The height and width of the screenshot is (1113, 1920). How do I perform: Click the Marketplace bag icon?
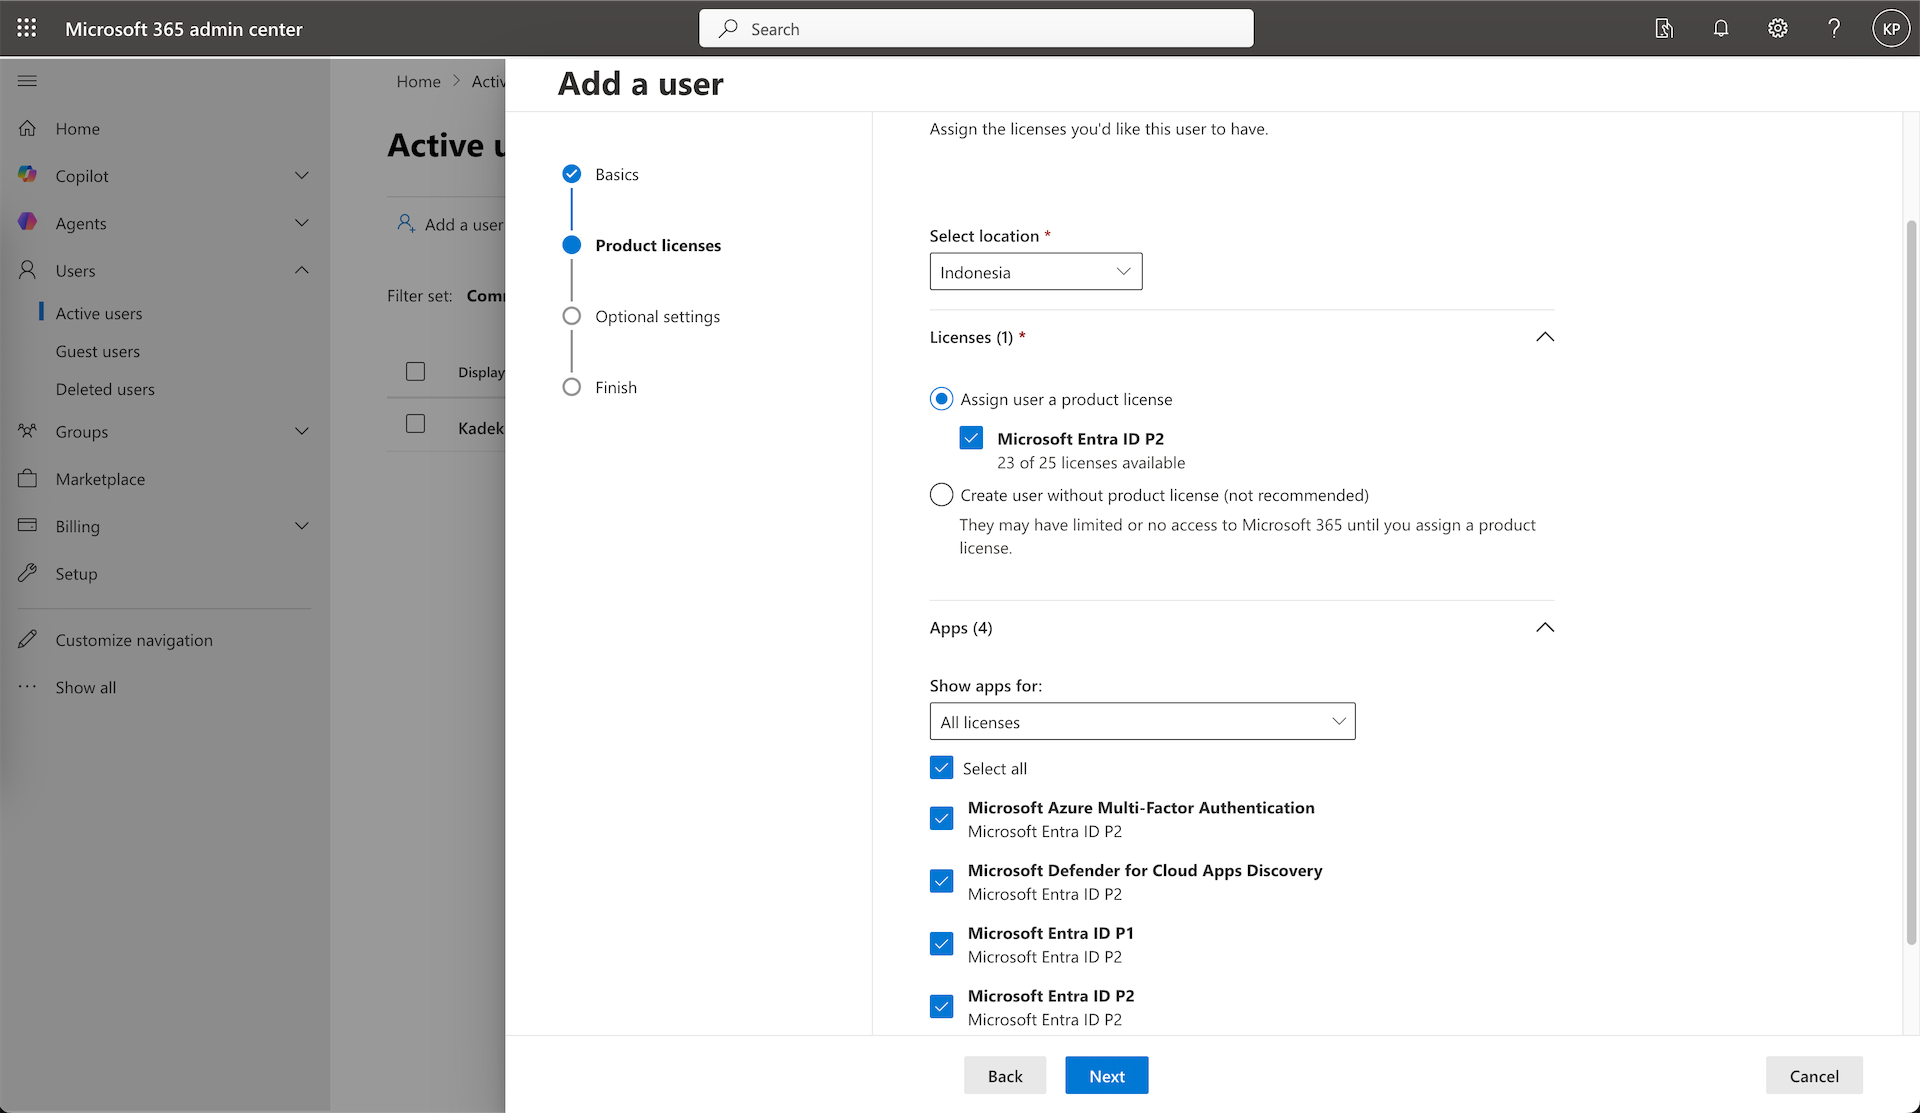[27, 479]
